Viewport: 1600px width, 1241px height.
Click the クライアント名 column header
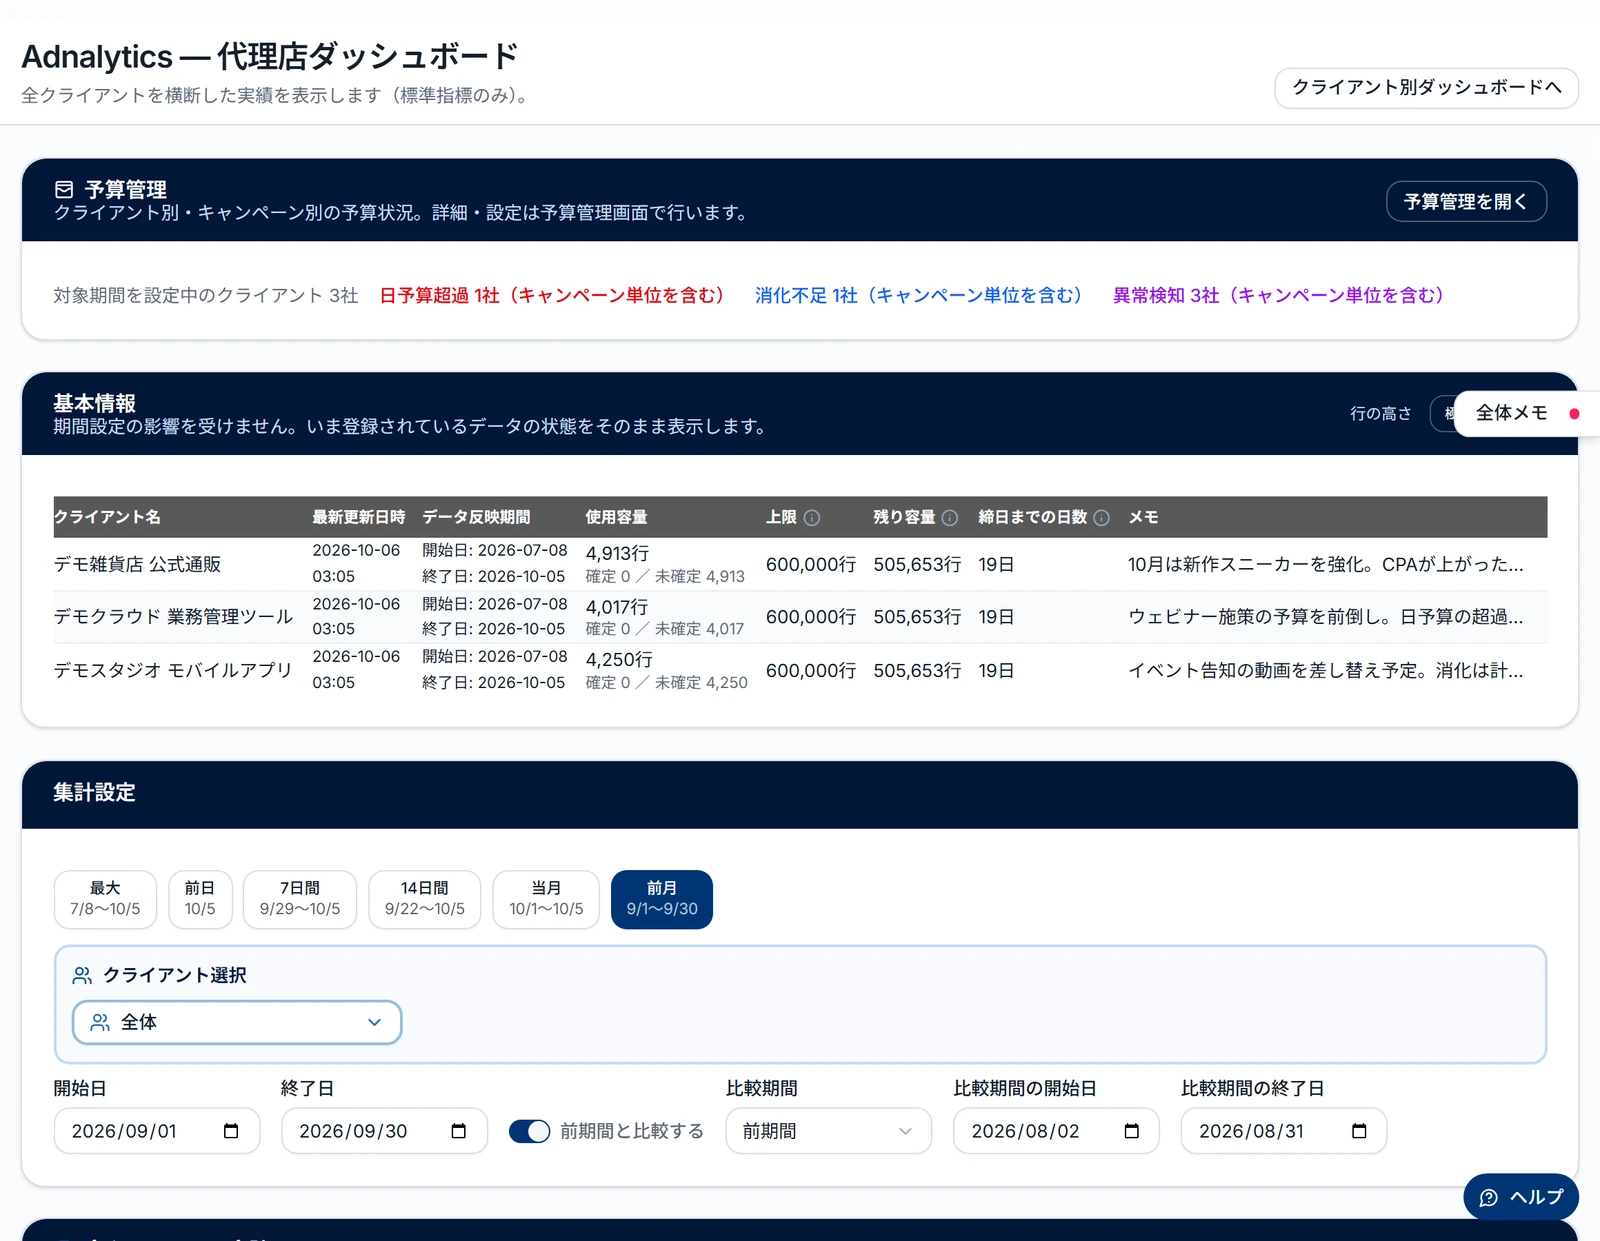pyautogui.click(x=107, y=517)
